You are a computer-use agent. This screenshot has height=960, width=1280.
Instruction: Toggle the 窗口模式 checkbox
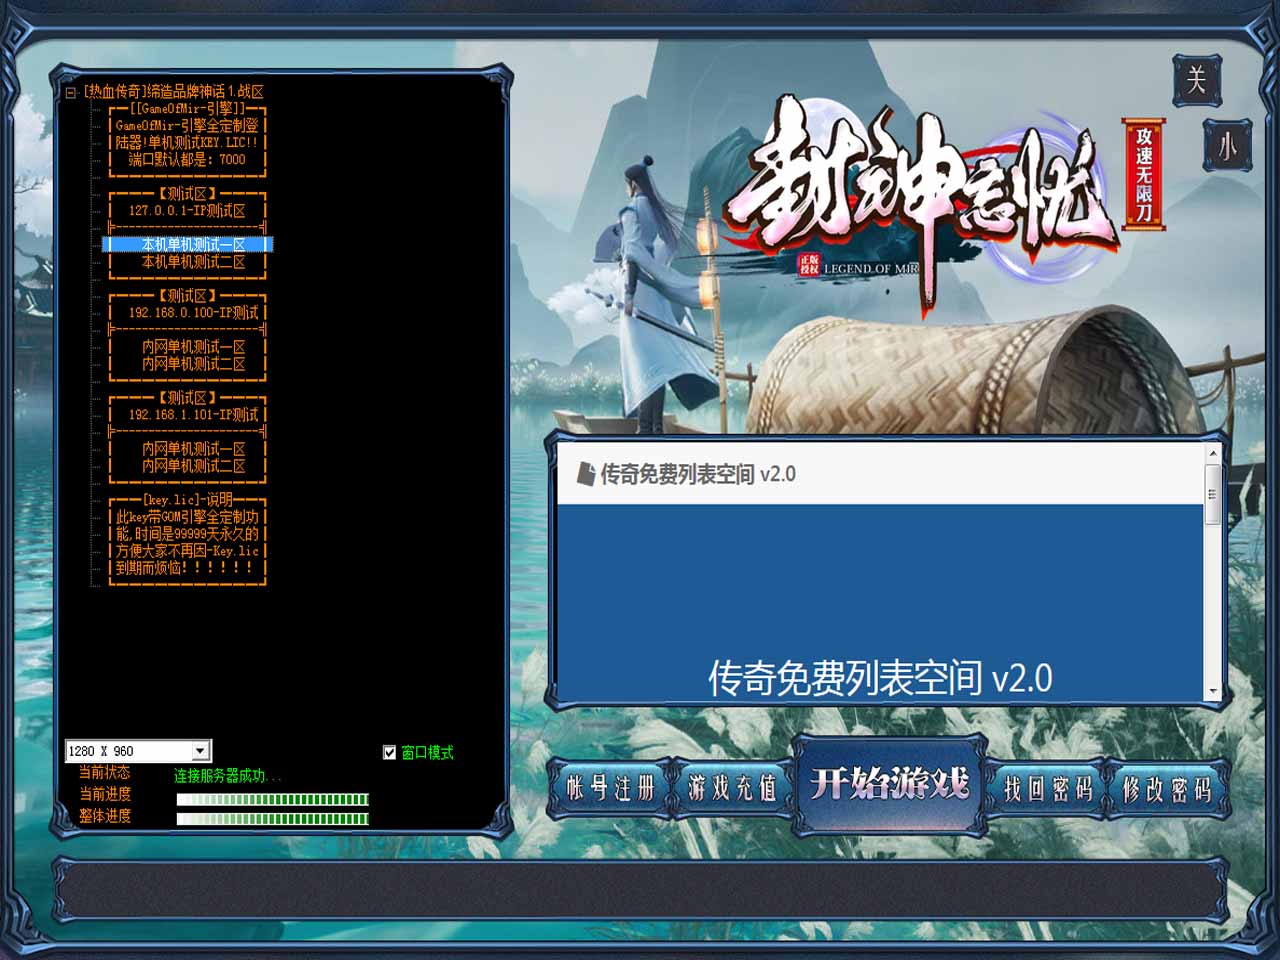point(390,752)
